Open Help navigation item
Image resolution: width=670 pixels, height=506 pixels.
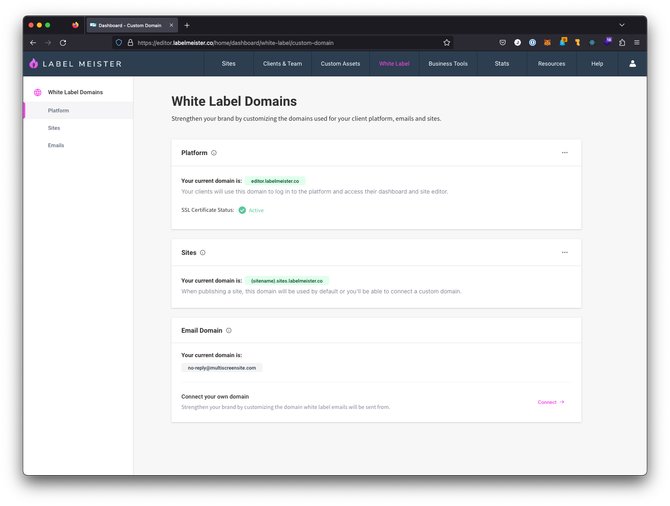pos(597,64)
